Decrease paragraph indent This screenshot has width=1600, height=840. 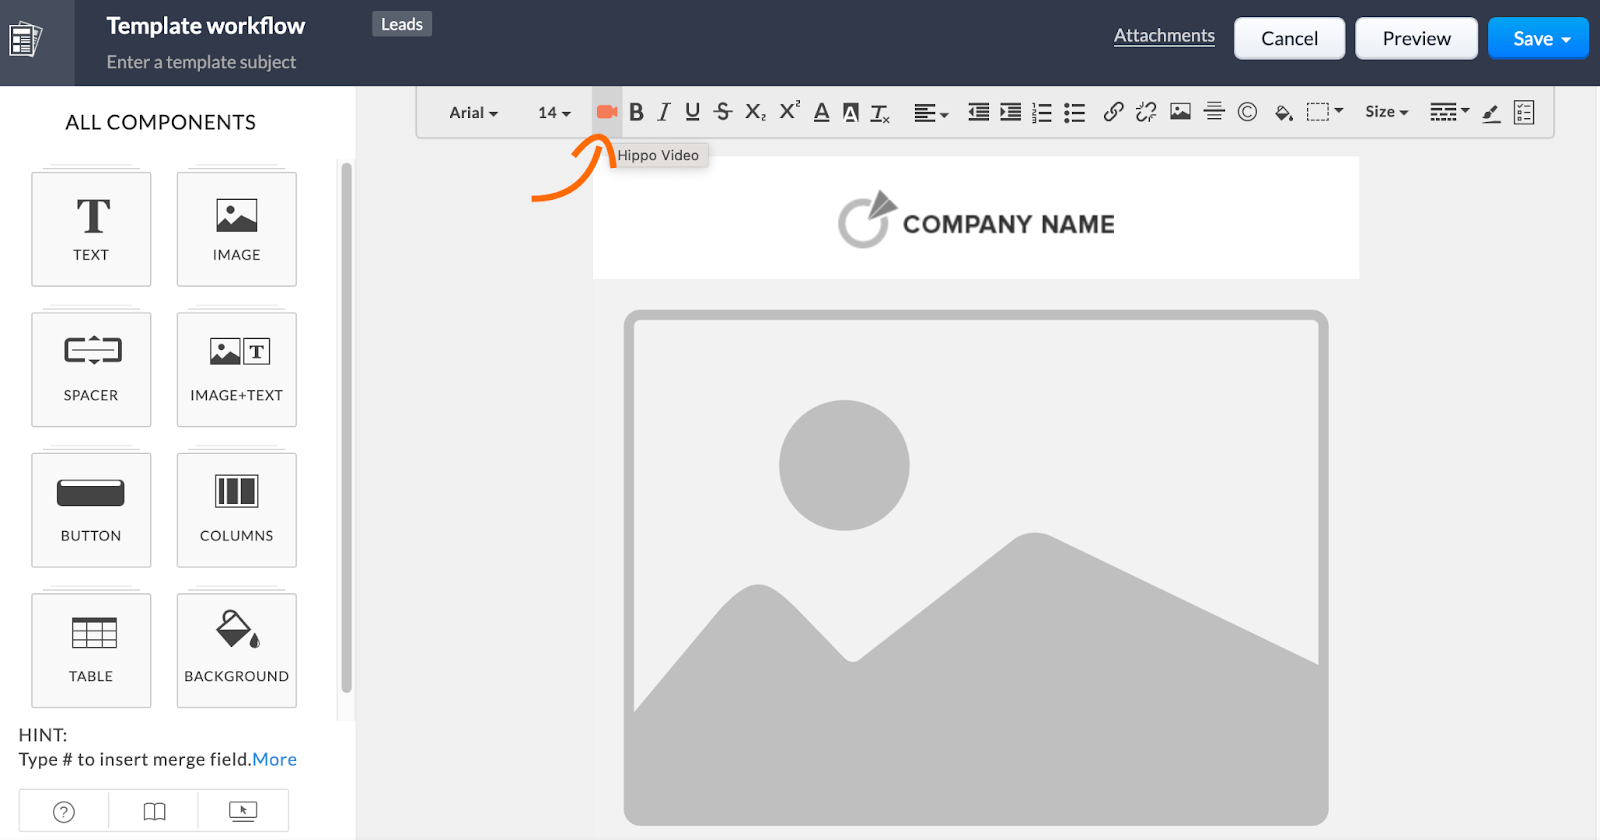click(x=978, y=112)
